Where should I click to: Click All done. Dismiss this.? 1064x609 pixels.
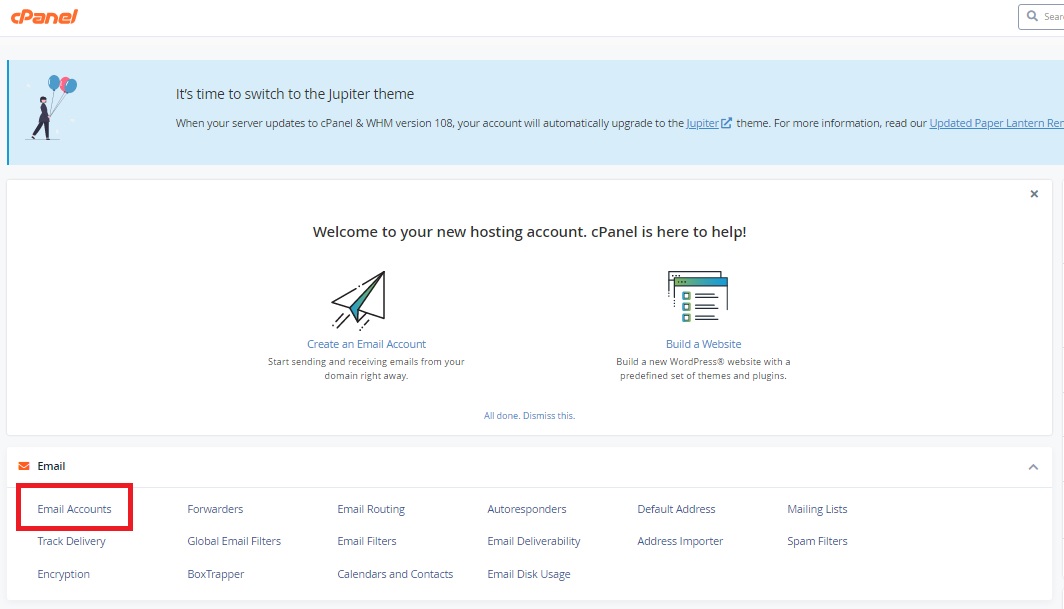tap(529, 416)
